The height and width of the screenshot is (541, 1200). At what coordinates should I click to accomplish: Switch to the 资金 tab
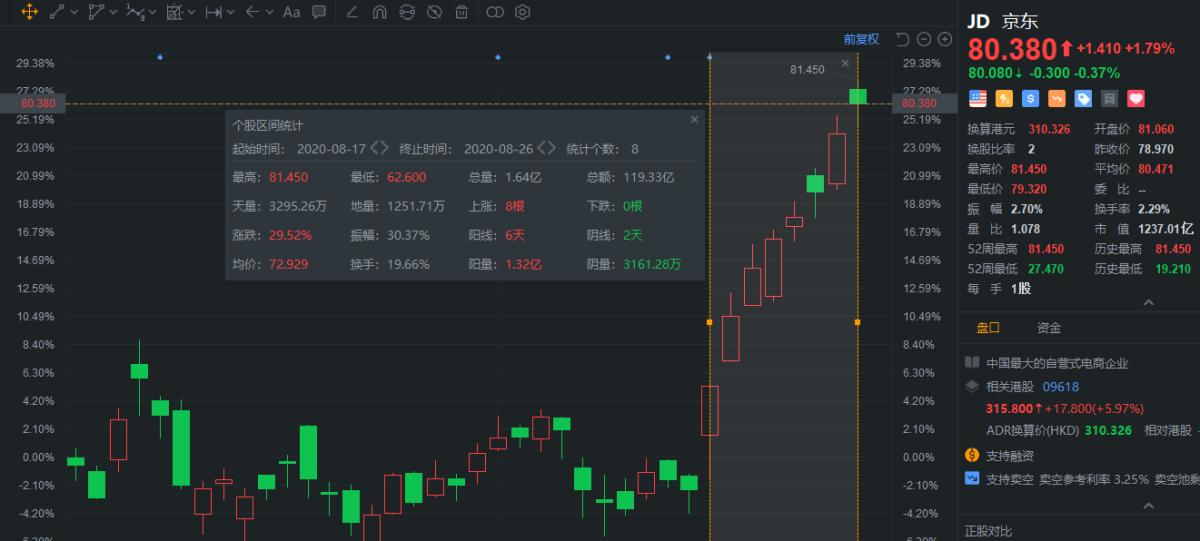(x=1049, y=327)
